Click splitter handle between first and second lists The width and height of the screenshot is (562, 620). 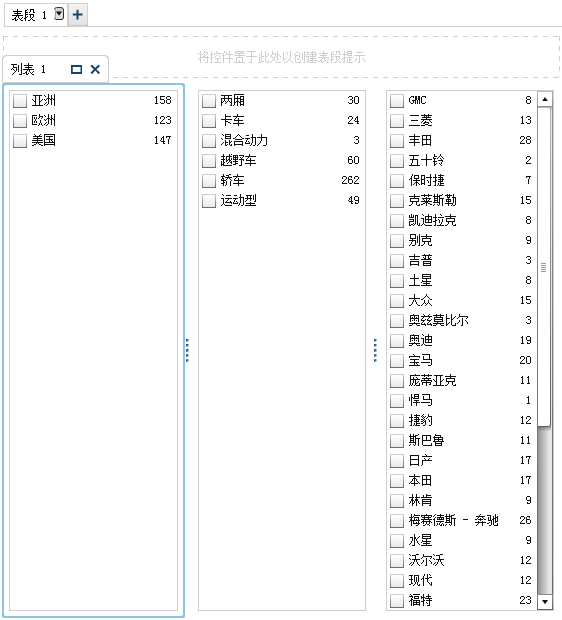pyautogui.click(x=187, y=350)
